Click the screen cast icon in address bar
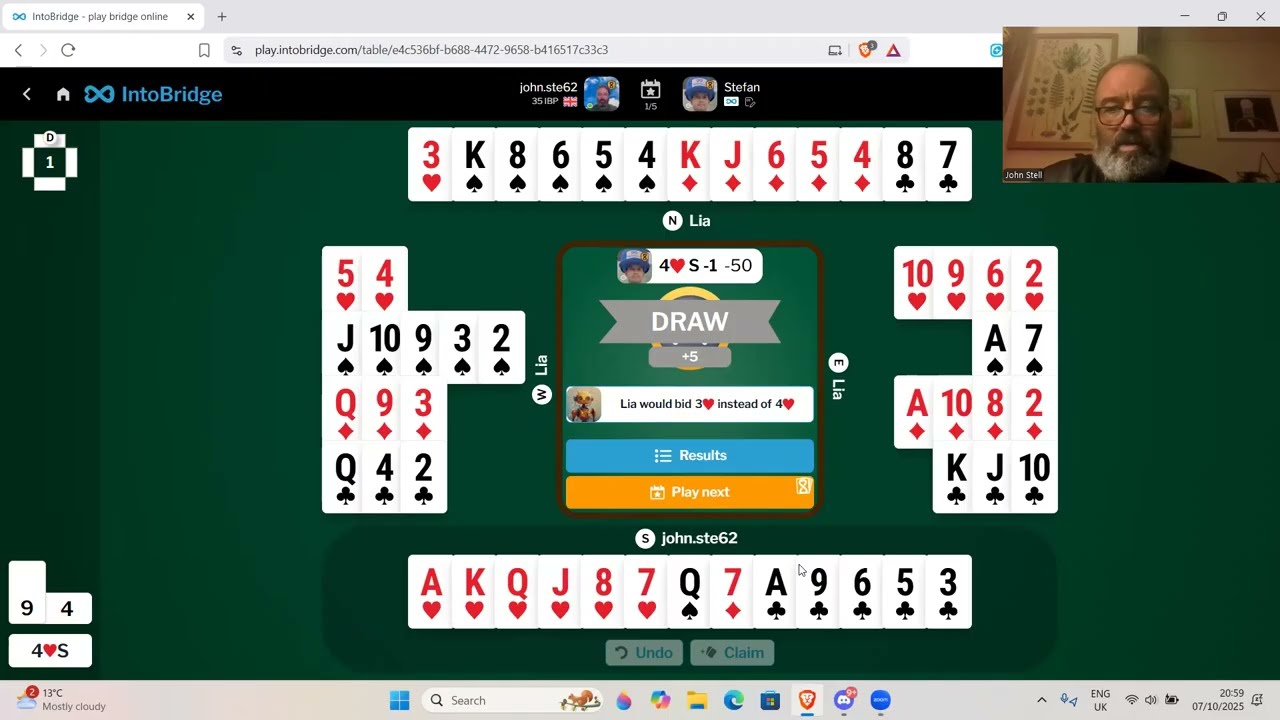 835,50
